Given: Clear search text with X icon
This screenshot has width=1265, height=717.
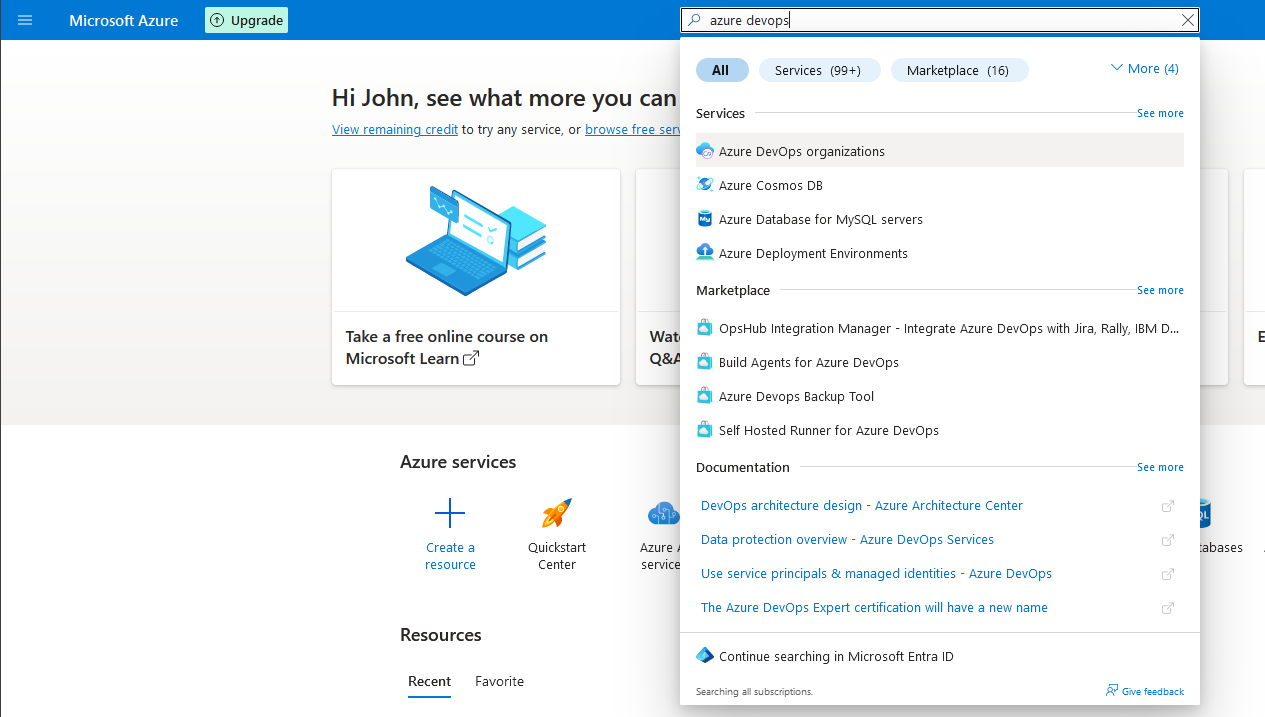Looking at the screenshot, I should (1187, 20).
